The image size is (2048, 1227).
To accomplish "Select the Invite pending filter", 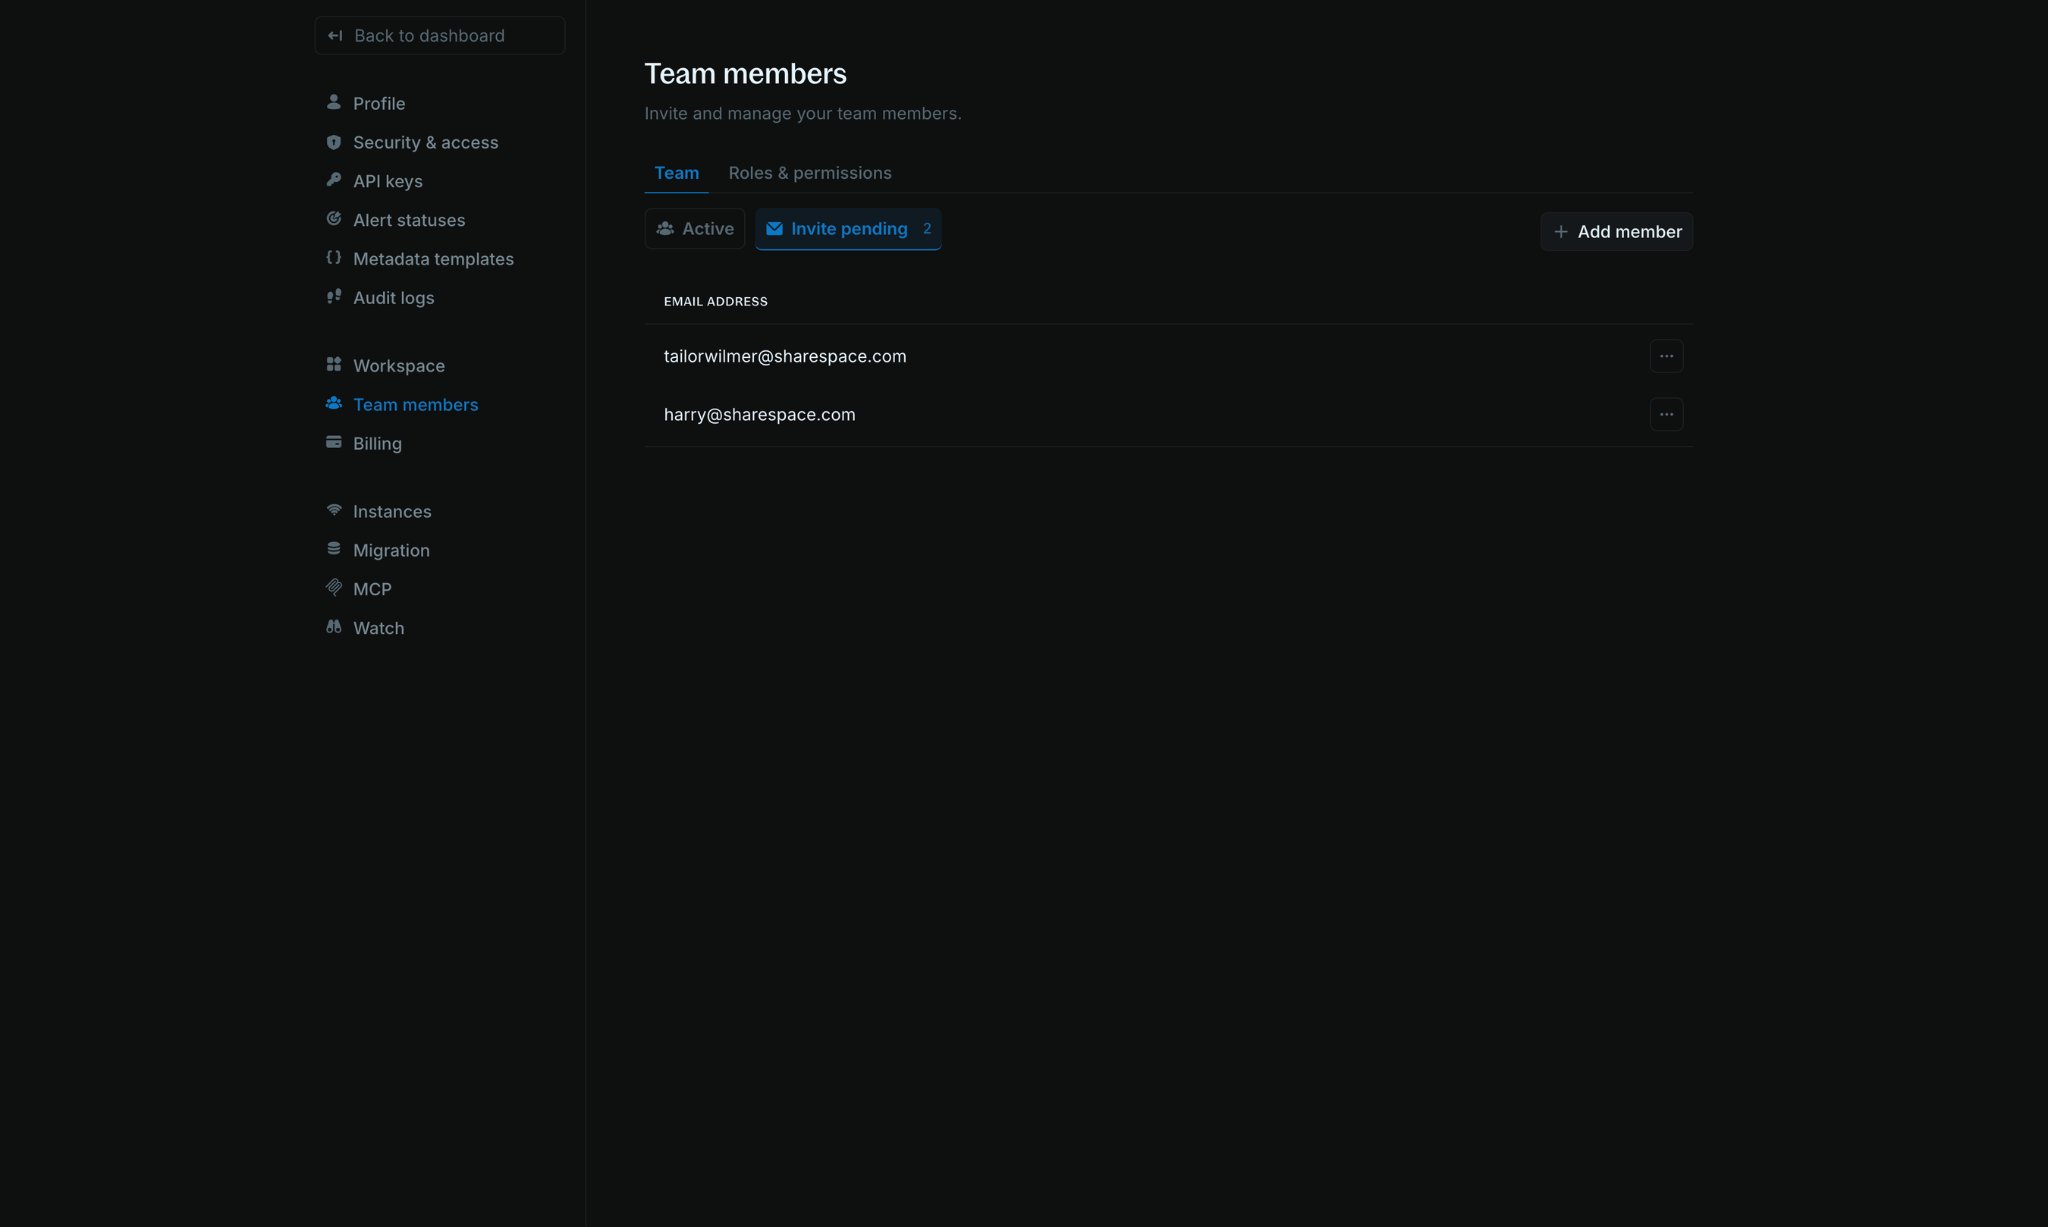I will pos(848,229).
